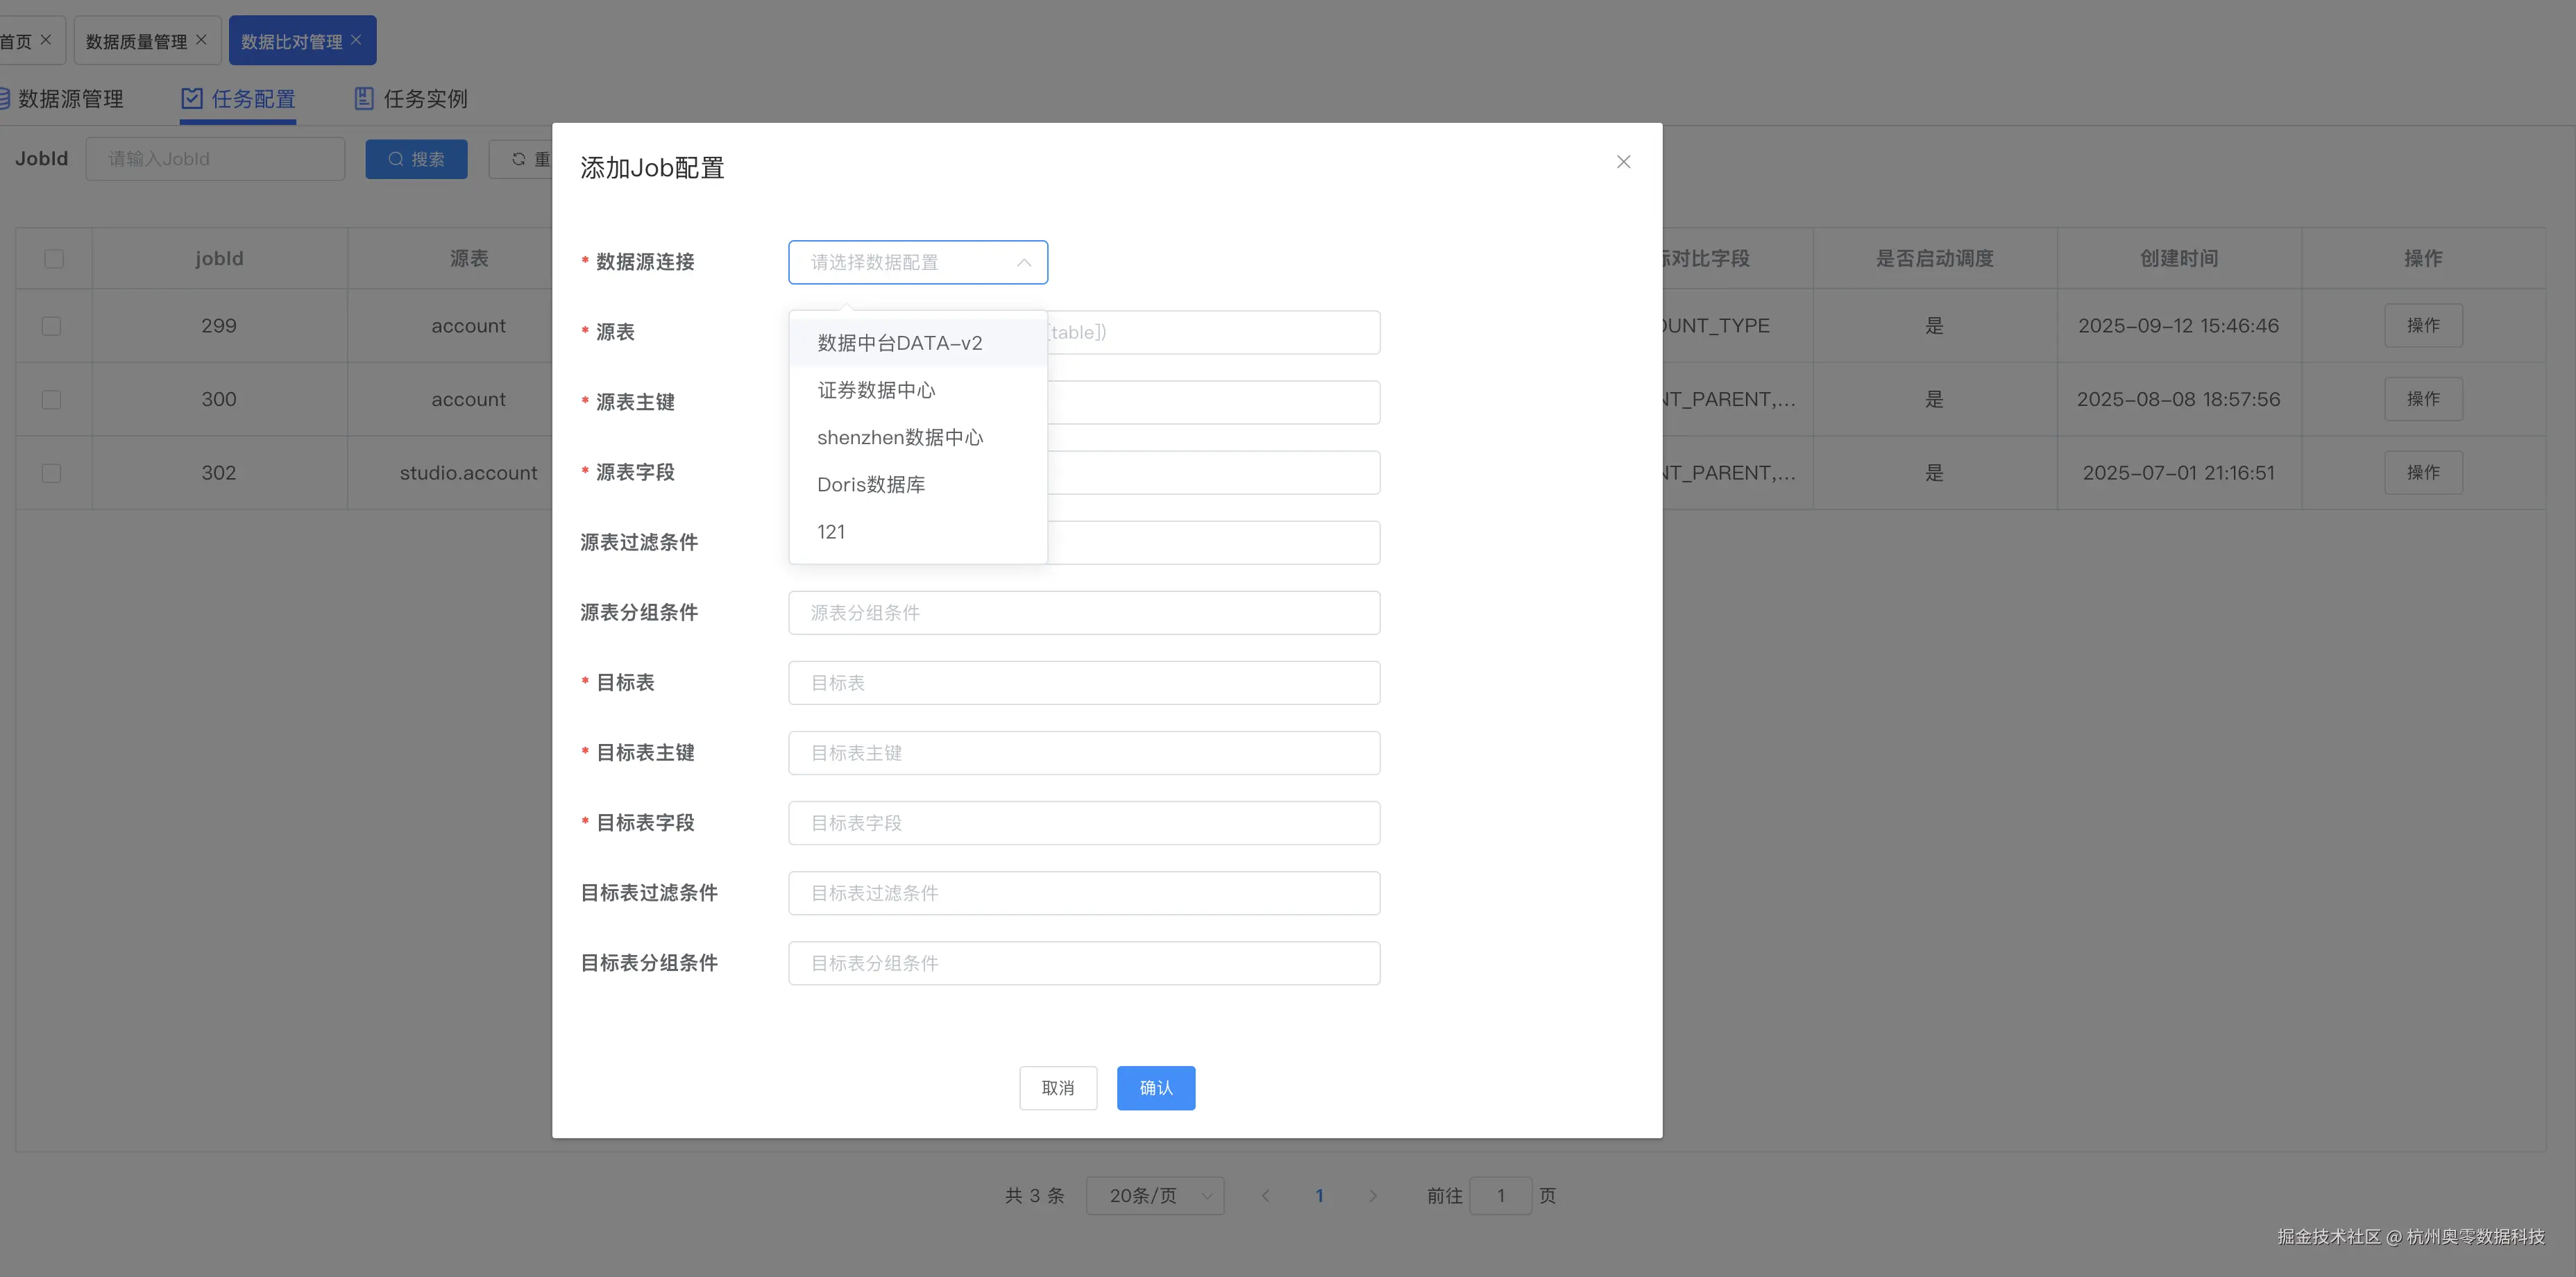
Task: Click the 任务配置 checkmark icon
Action: 192,98
